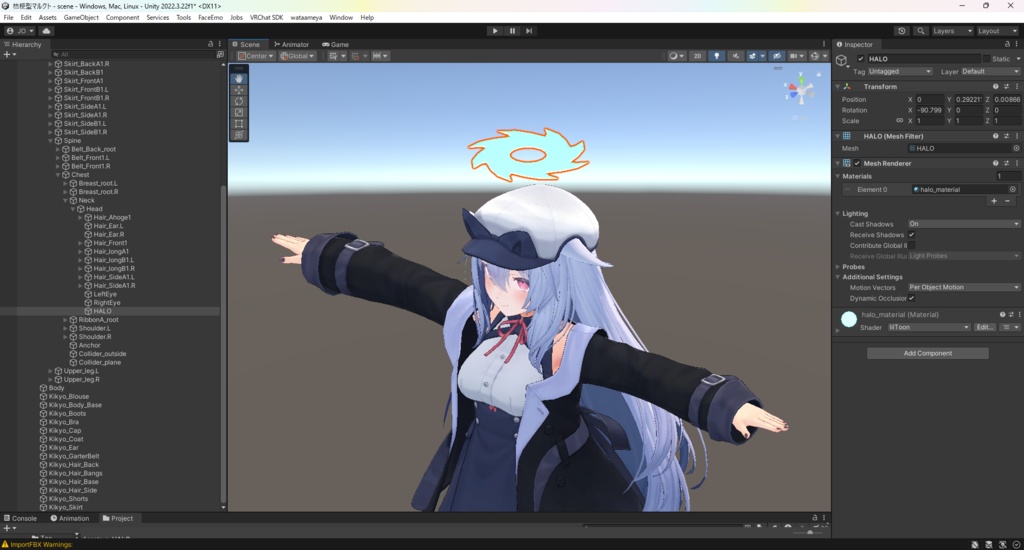
Task: Open the GameObject menu
Action: pyautogui.click(x=81, y=18)
